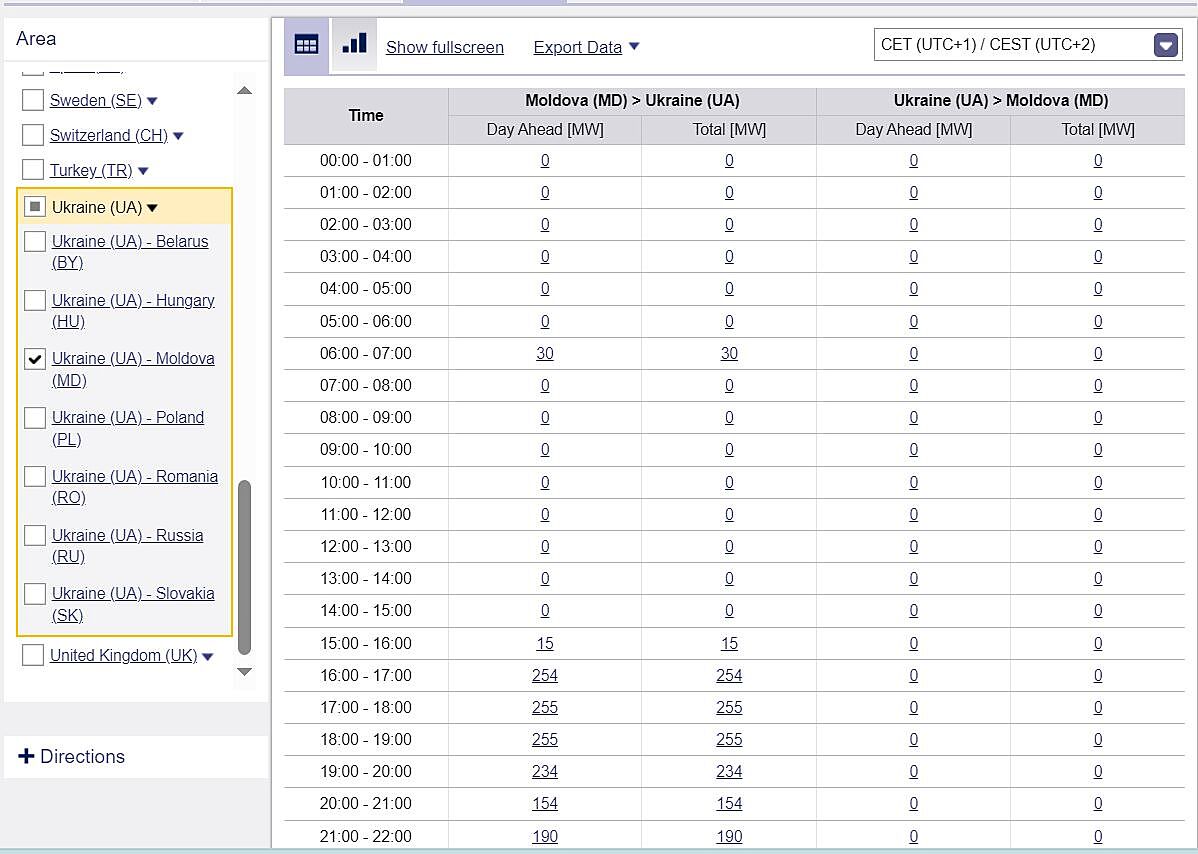Expand Turkey (TR) borders list
The width and height of the screenshot is (1198, 854).
click(x=143, y=171)
